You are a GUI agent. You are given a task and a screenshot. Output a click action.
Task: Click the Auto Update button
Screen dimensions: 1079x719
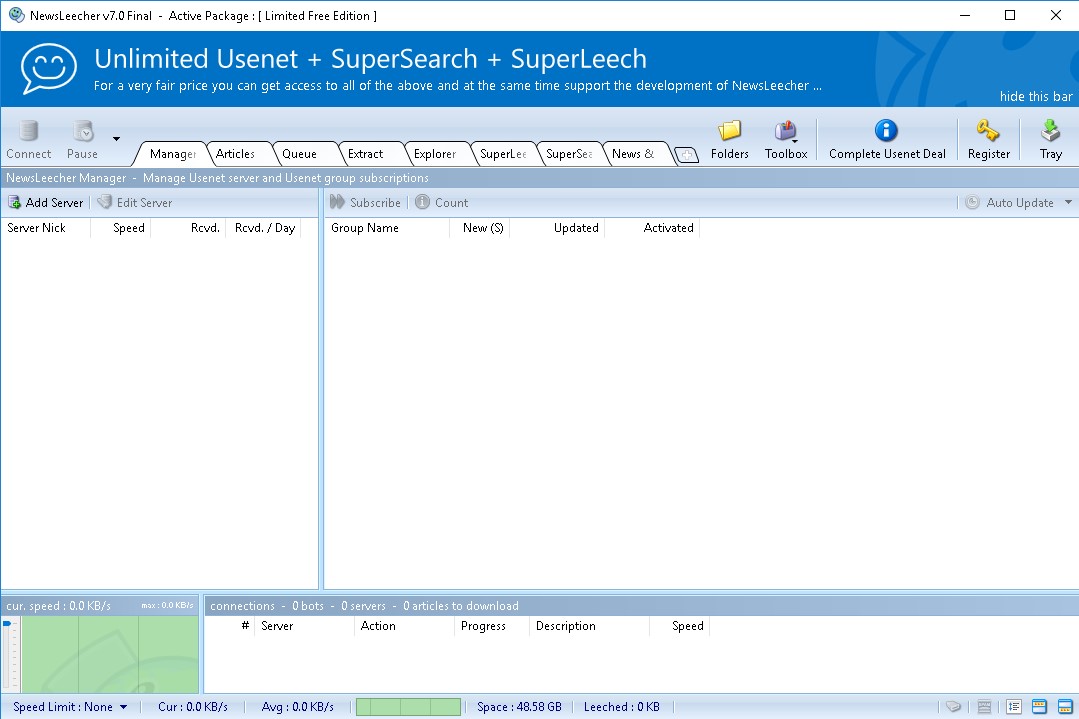pos(1009,202)
